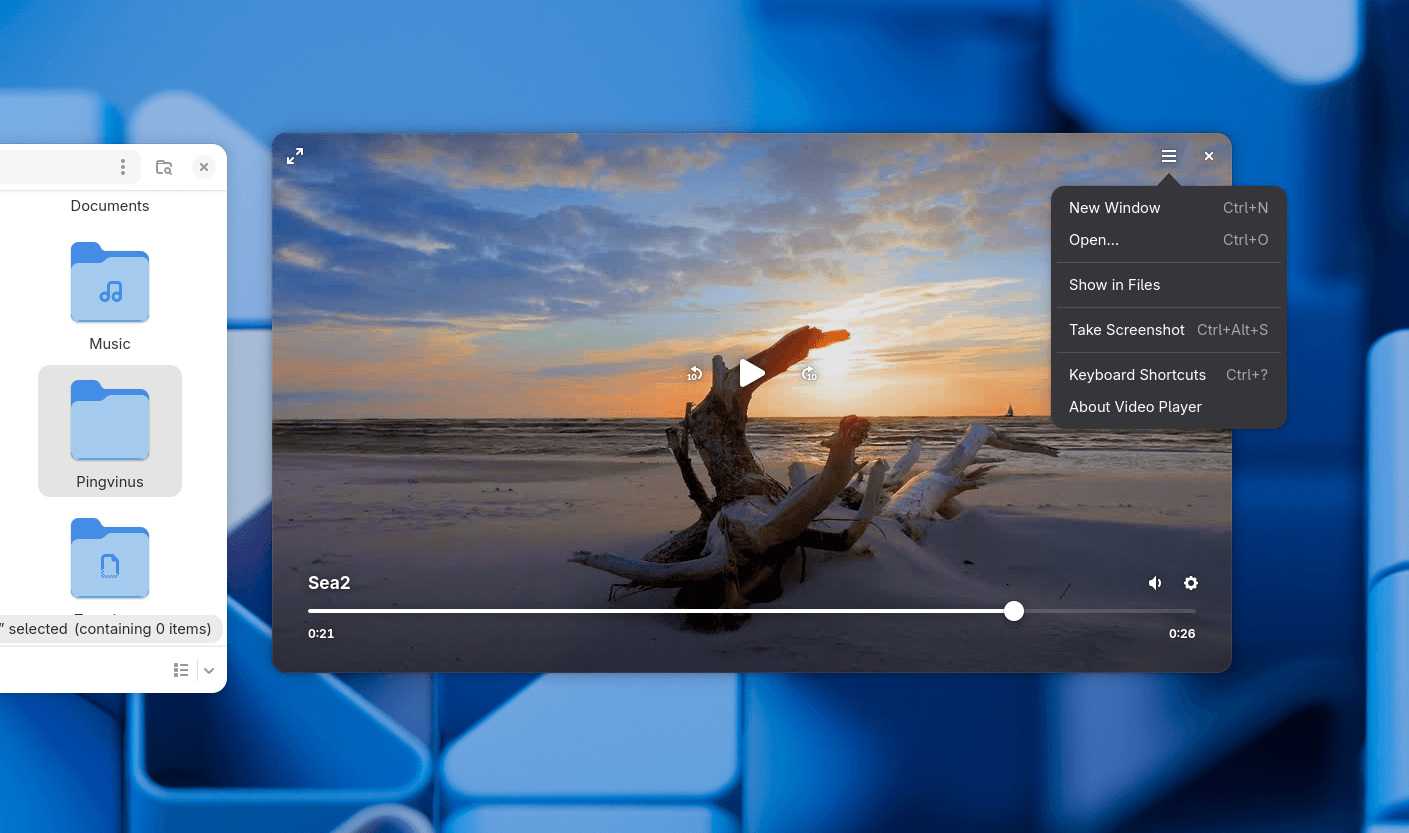Screen dimensions: 1409x833
Task: Click the video progress slider knob
Action: pyautogui.click(x=1014, y=611)
